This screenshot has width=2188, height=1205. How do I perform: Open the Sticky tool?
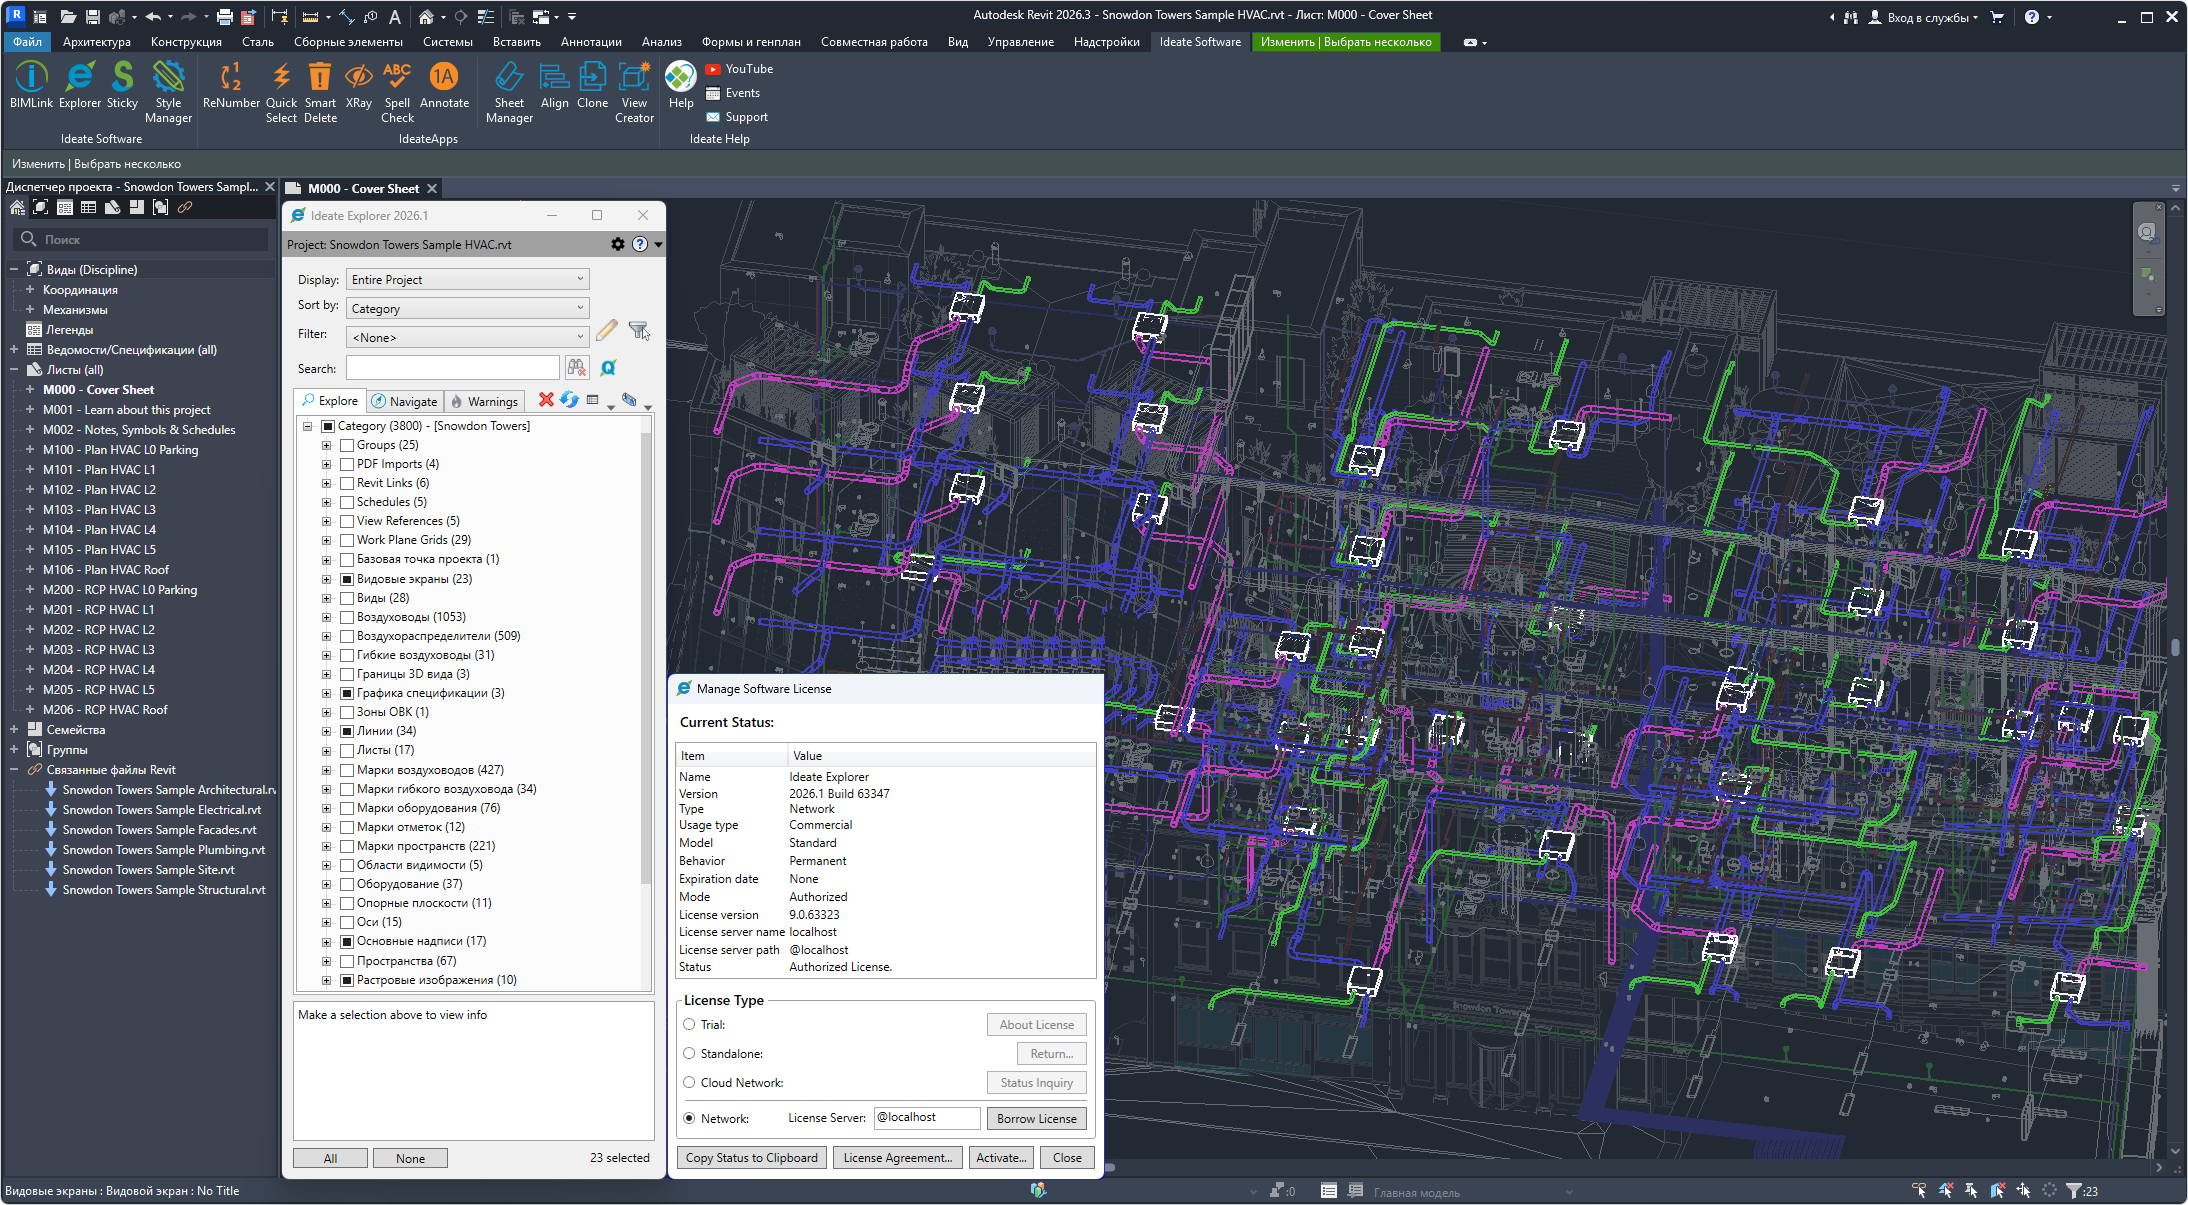122,85
